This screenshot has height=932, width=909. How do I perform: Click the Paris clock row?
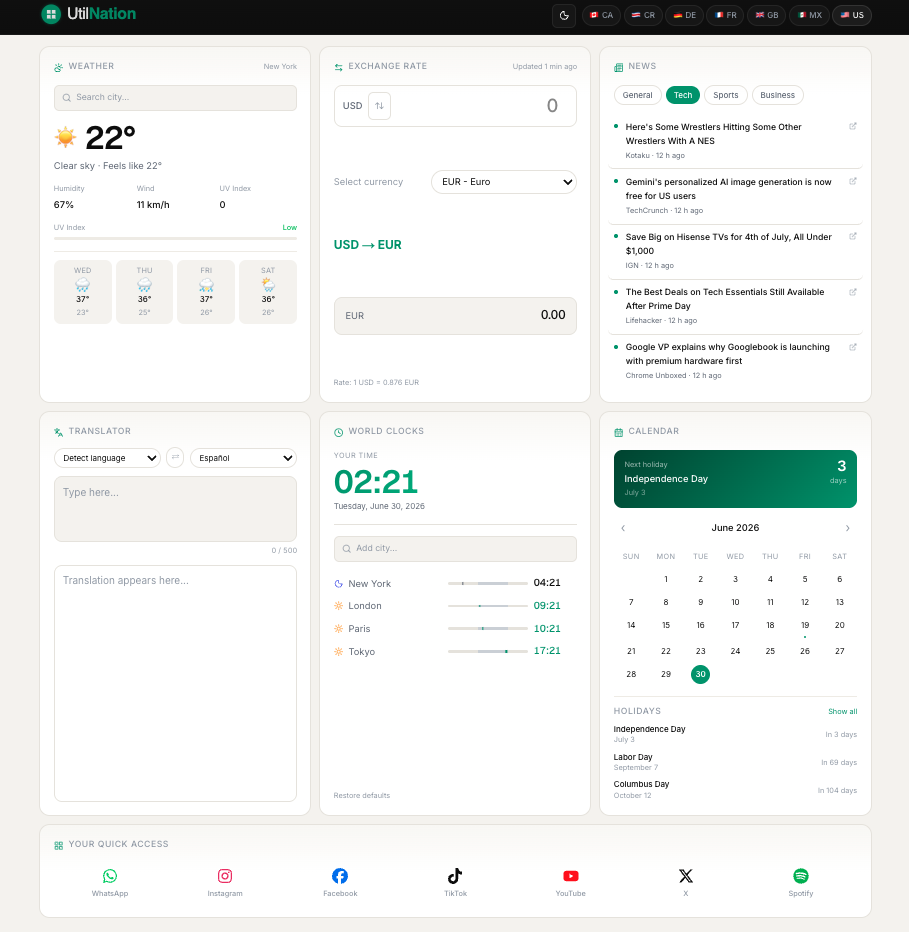455,628
